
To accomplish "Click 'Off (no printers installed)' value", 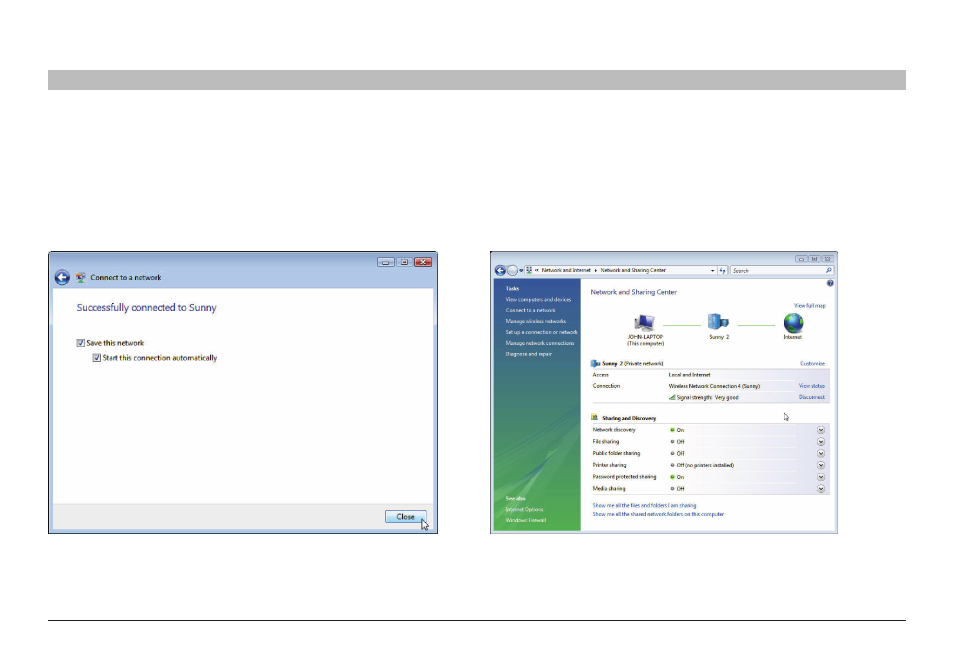I will [705, 465].
